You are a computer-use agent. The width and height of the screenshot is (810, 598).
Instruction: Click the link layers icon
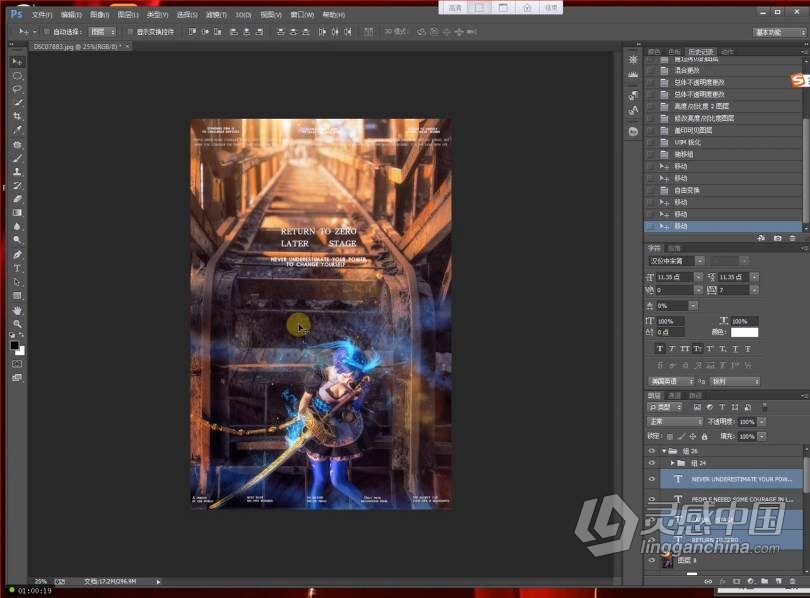pyautogui.click(x=708, y=581)
